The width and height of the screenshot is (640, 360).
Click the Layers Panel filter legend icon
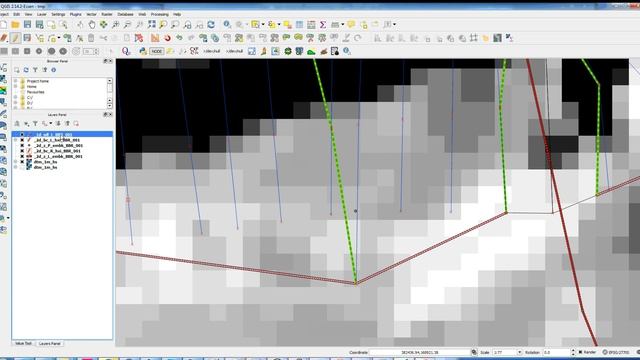pos(35,123)
